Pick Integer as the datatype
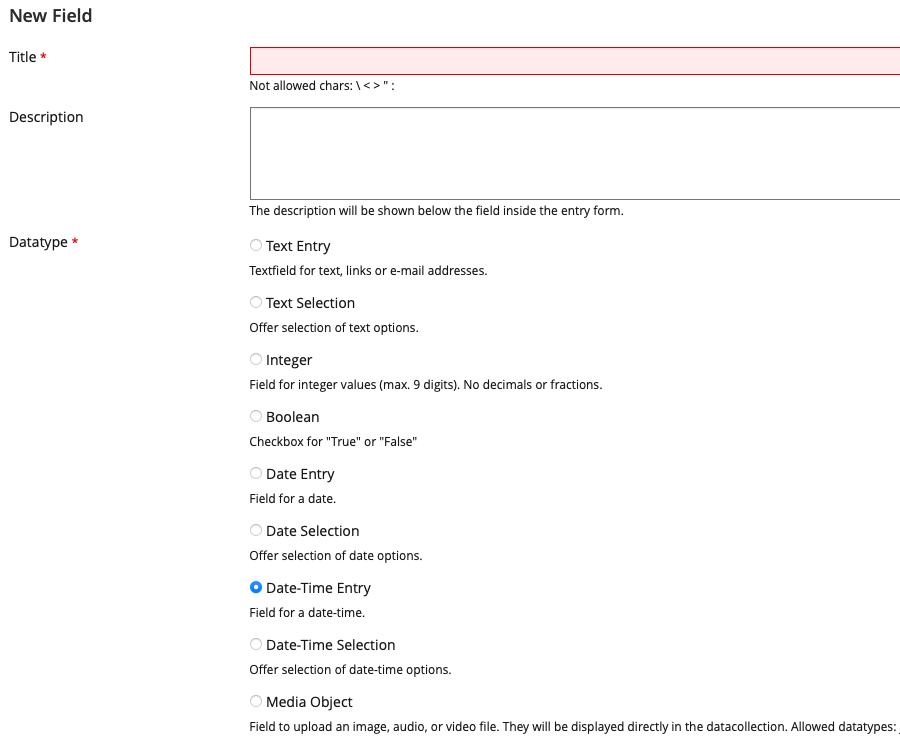This screenshot has height=745, width=900. 256,359
